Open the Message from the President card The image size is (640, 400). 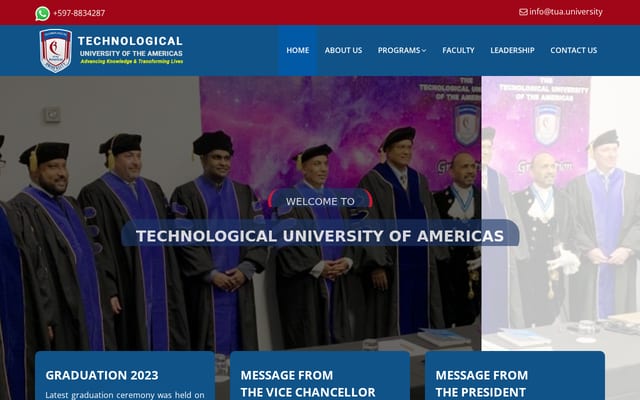pos(515,376)
